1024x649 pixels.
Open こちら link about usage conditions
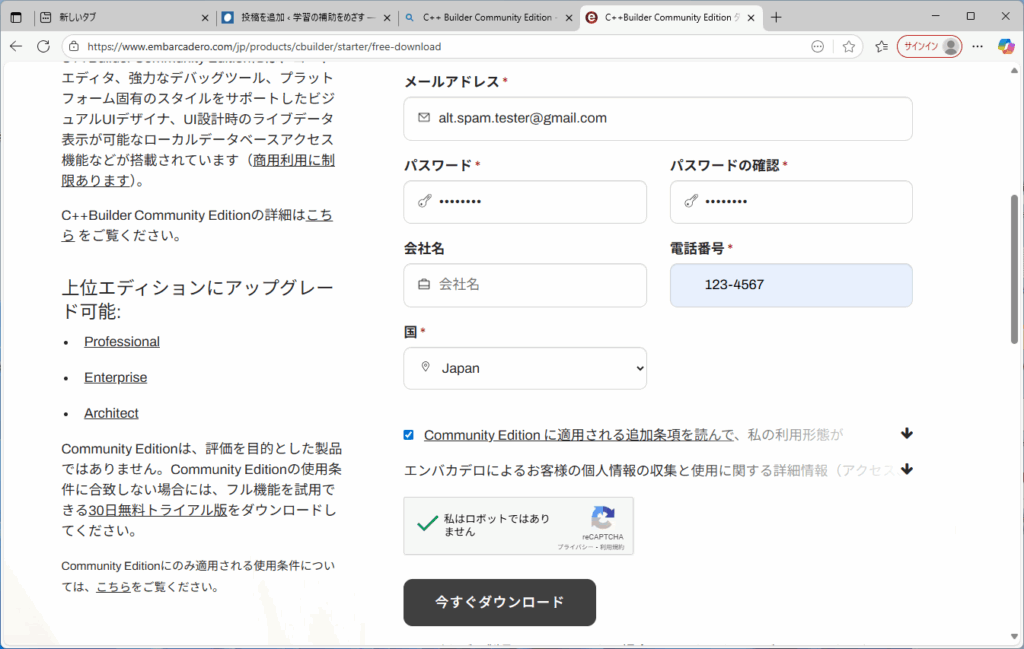point(114,586)
